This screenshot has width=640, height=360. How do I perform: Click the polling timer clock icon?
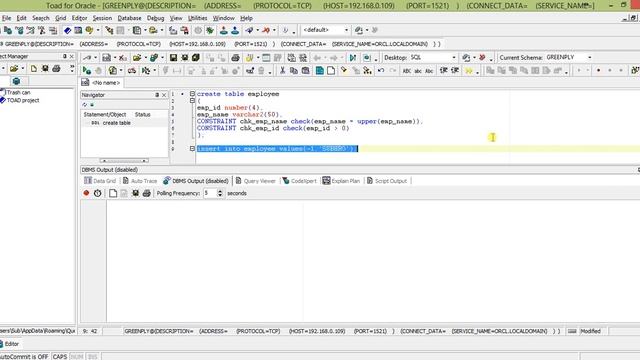point(98,193)
